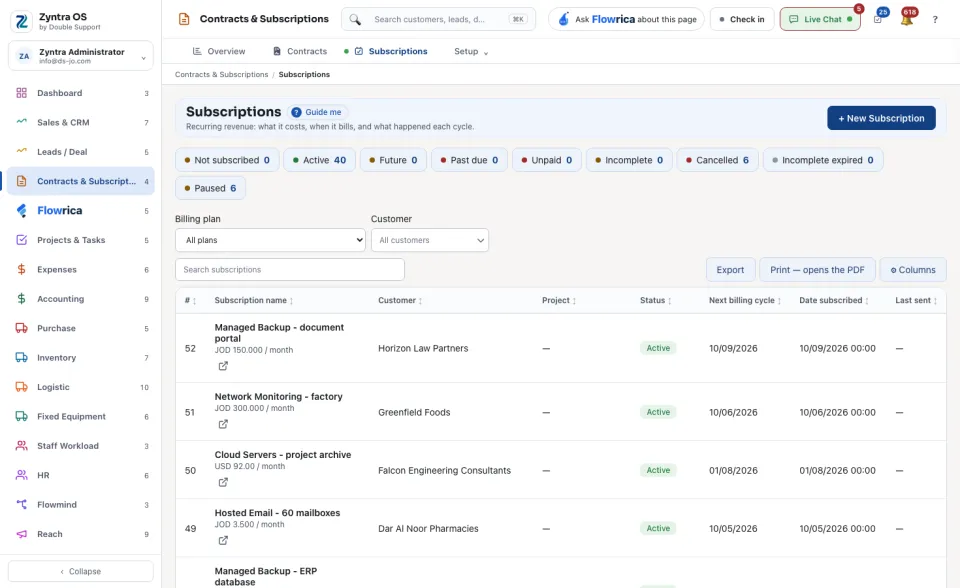
Task: Open external link for Cloud Servers - project archive
Action: click(x=223, y=482)
